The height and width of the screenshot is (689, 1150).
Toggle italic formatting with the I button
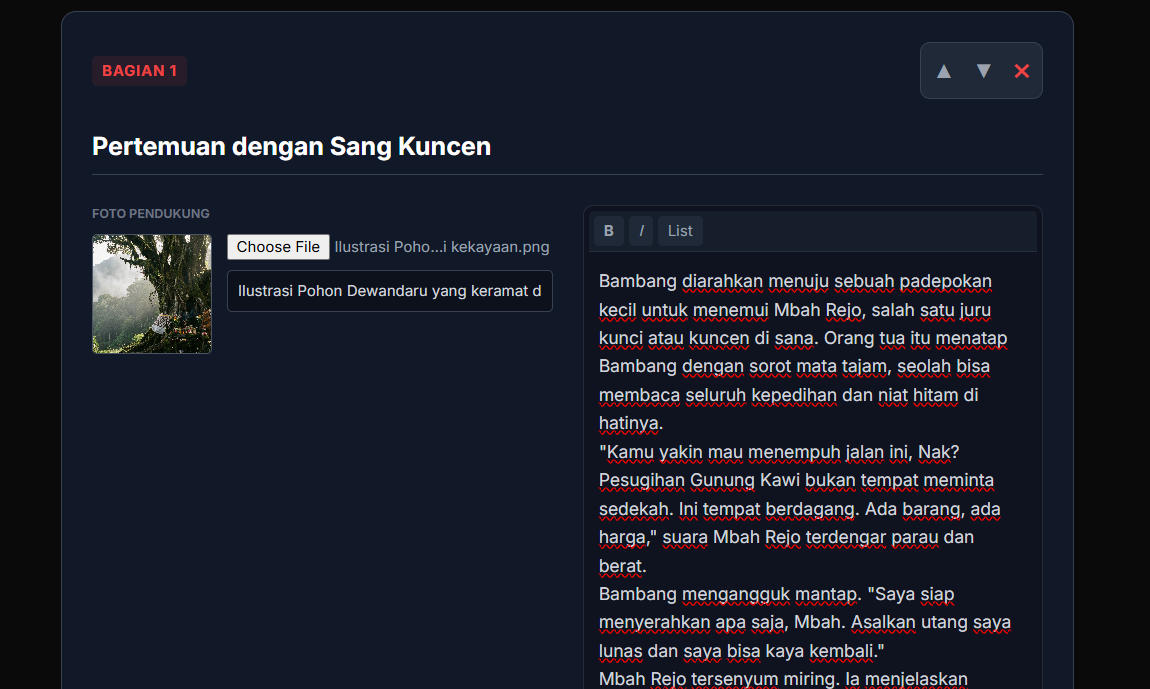click(x=641, y=231)
